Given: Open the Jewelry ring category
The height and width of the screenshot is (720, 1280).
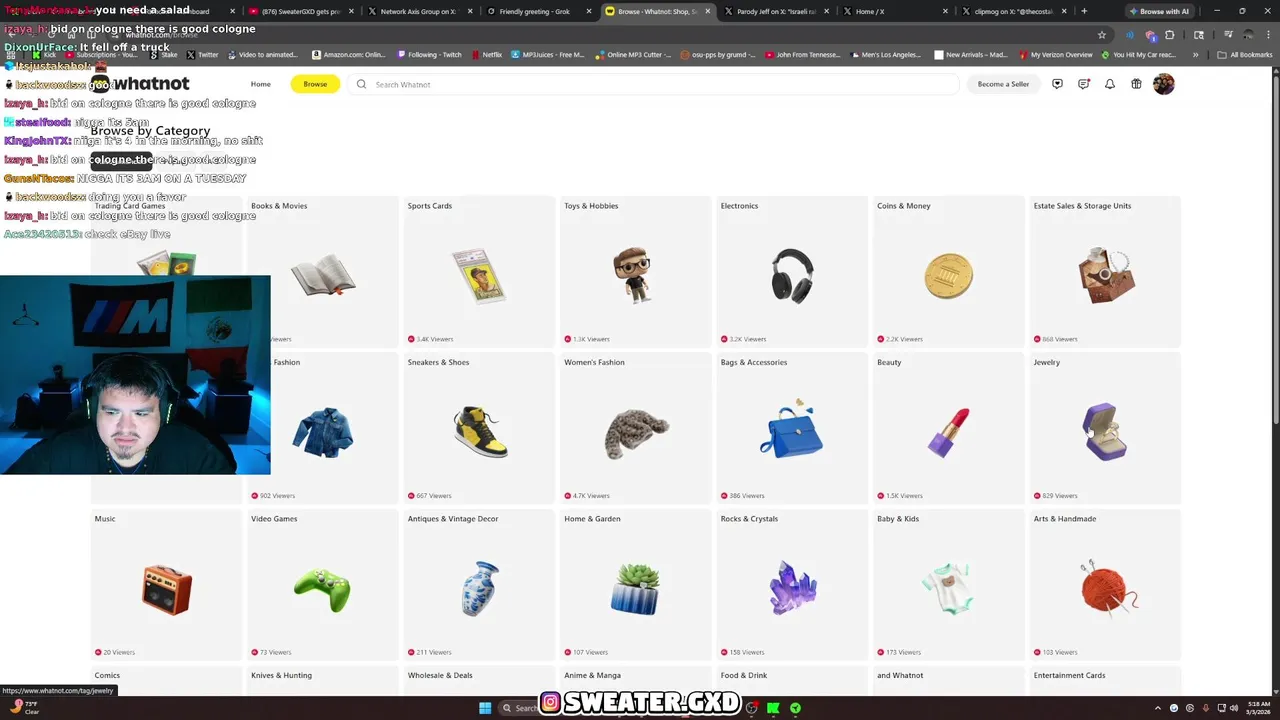Looking at the screenshot, I should pyautogui.click(x=1105, y=428).
